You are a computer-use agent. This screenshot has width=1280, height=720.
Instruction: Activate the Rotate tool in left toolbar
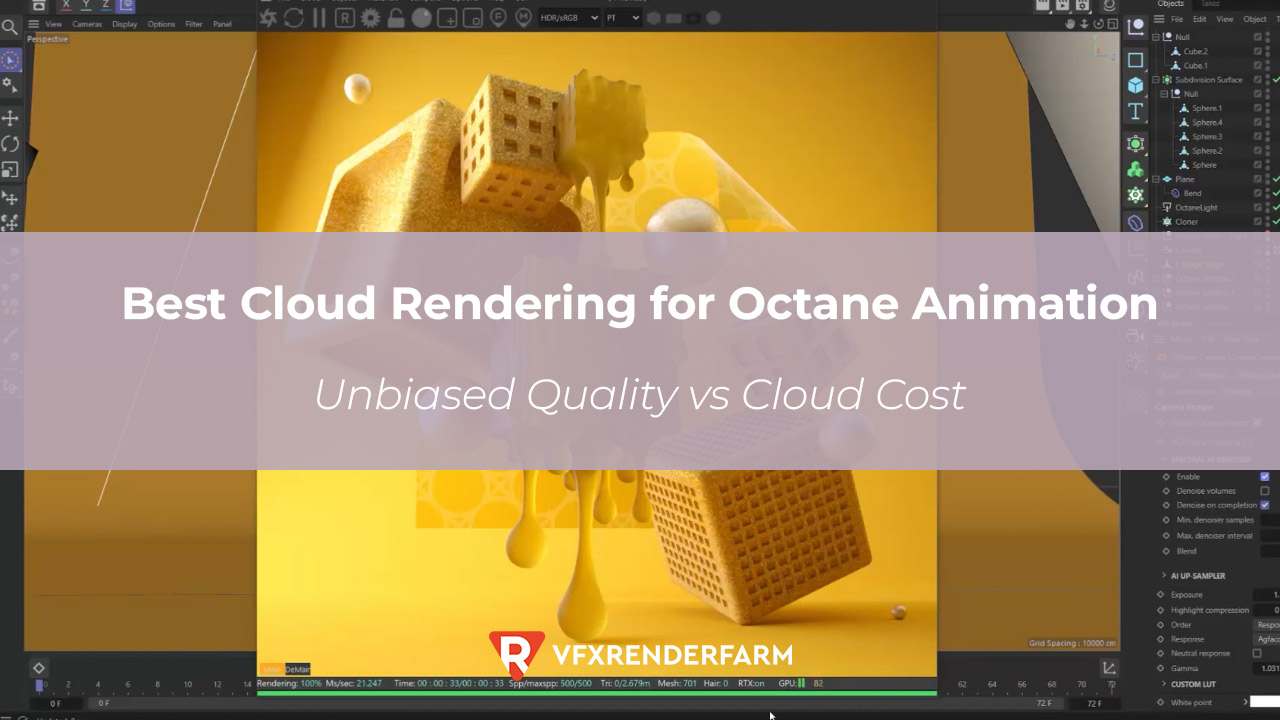[10, 144]
